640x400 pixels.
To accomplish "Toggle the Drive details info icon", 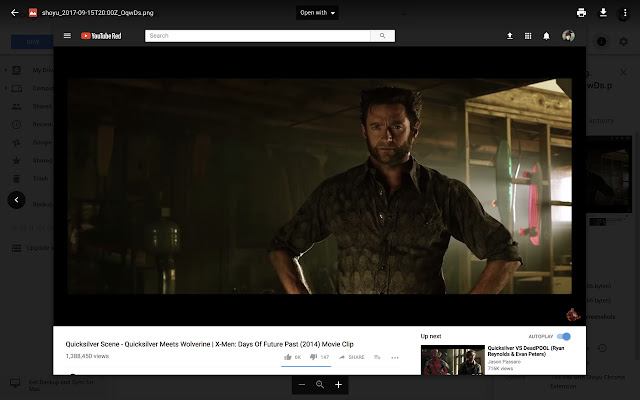I will 601,42.
